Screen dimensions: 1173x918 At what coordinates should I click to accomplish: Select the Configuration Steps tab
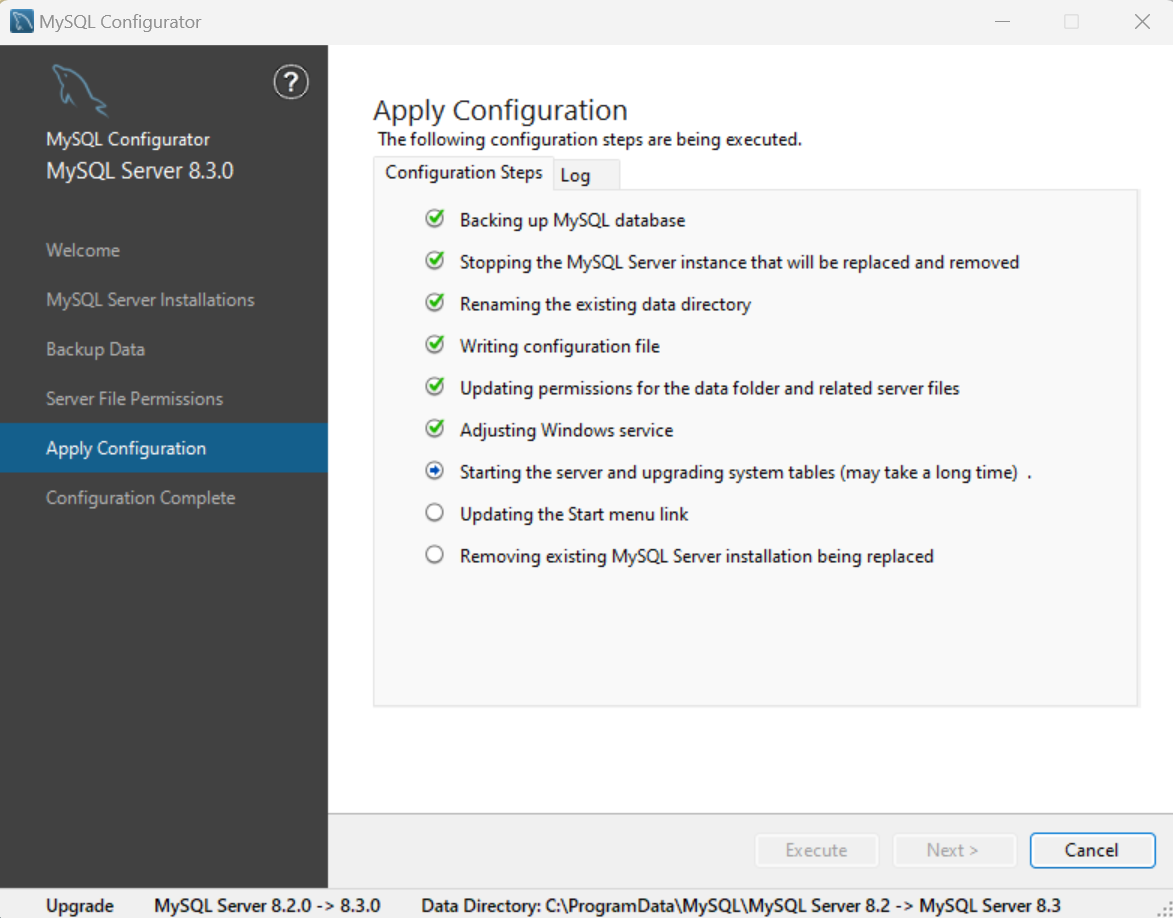click(x=463, y=172)
